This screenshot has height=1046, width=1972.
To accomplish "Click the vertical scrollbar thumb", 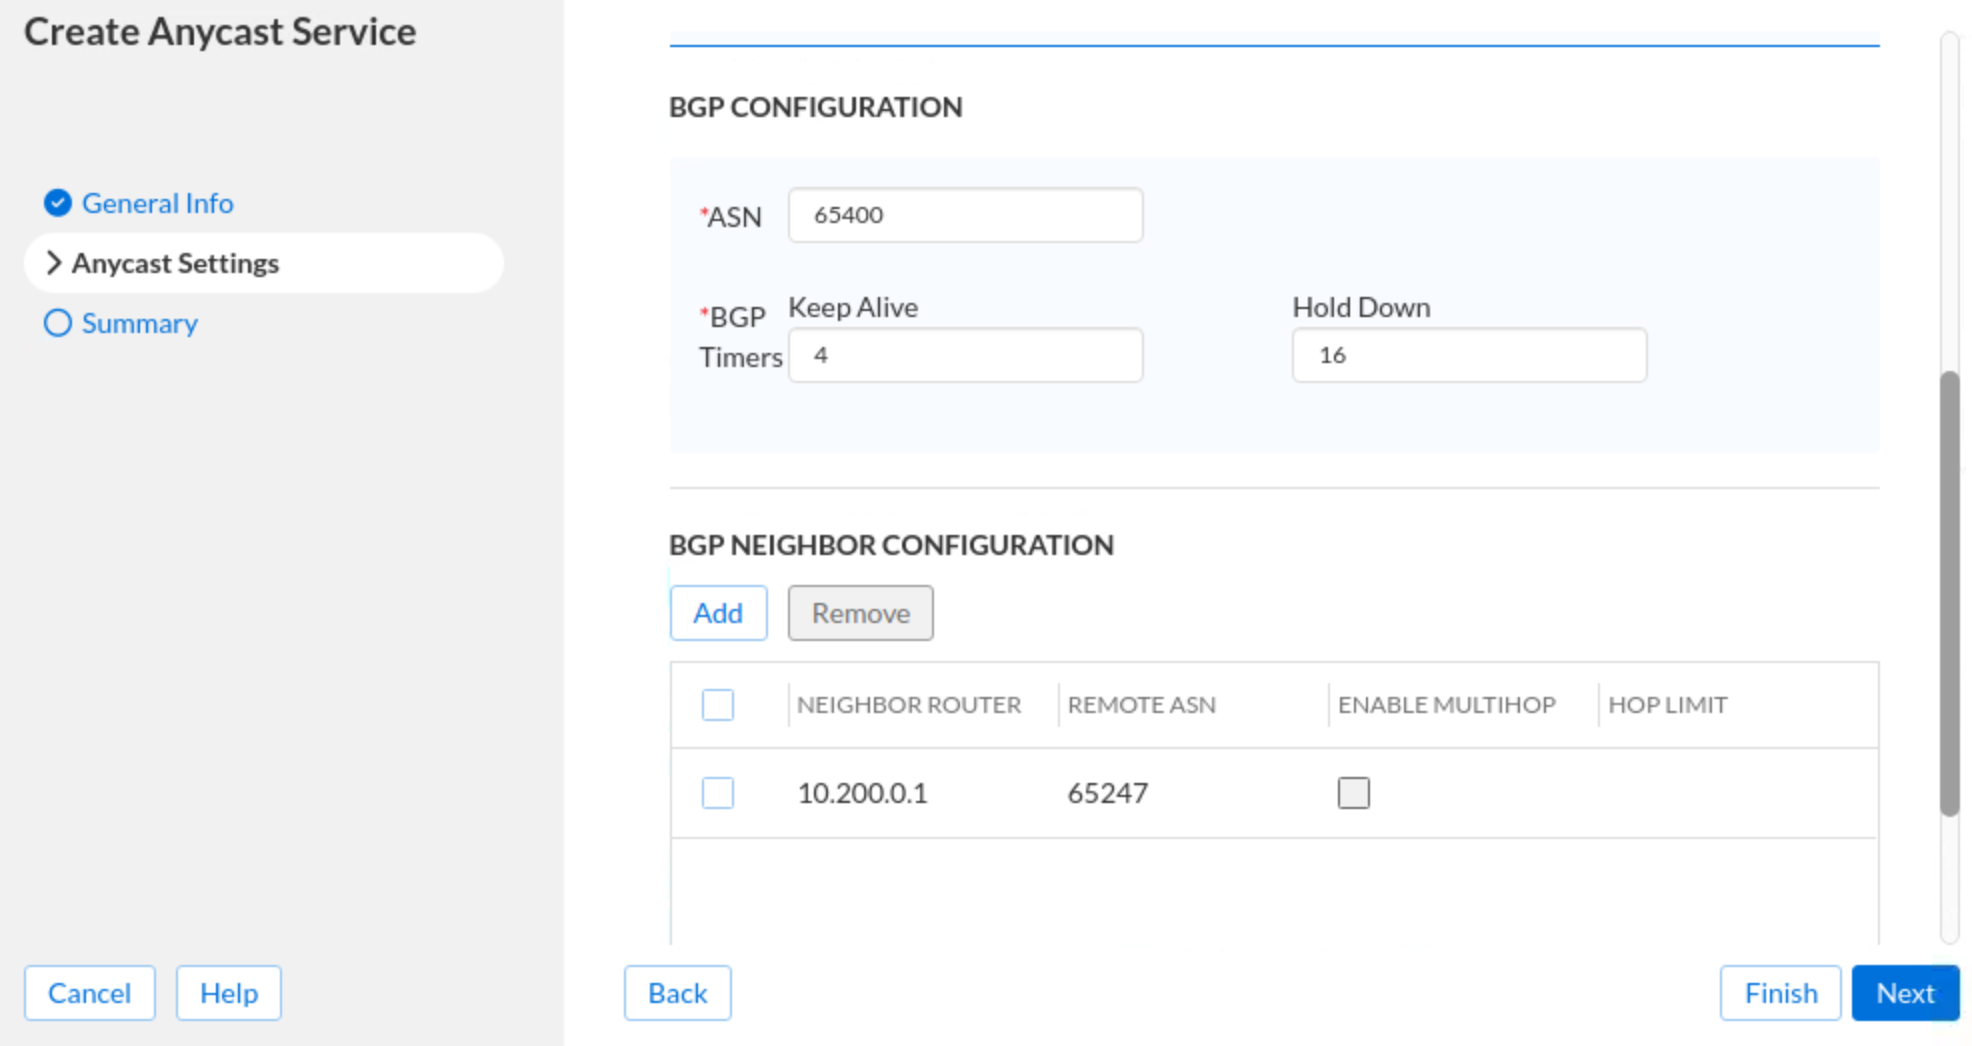I will click(1949, 594).
